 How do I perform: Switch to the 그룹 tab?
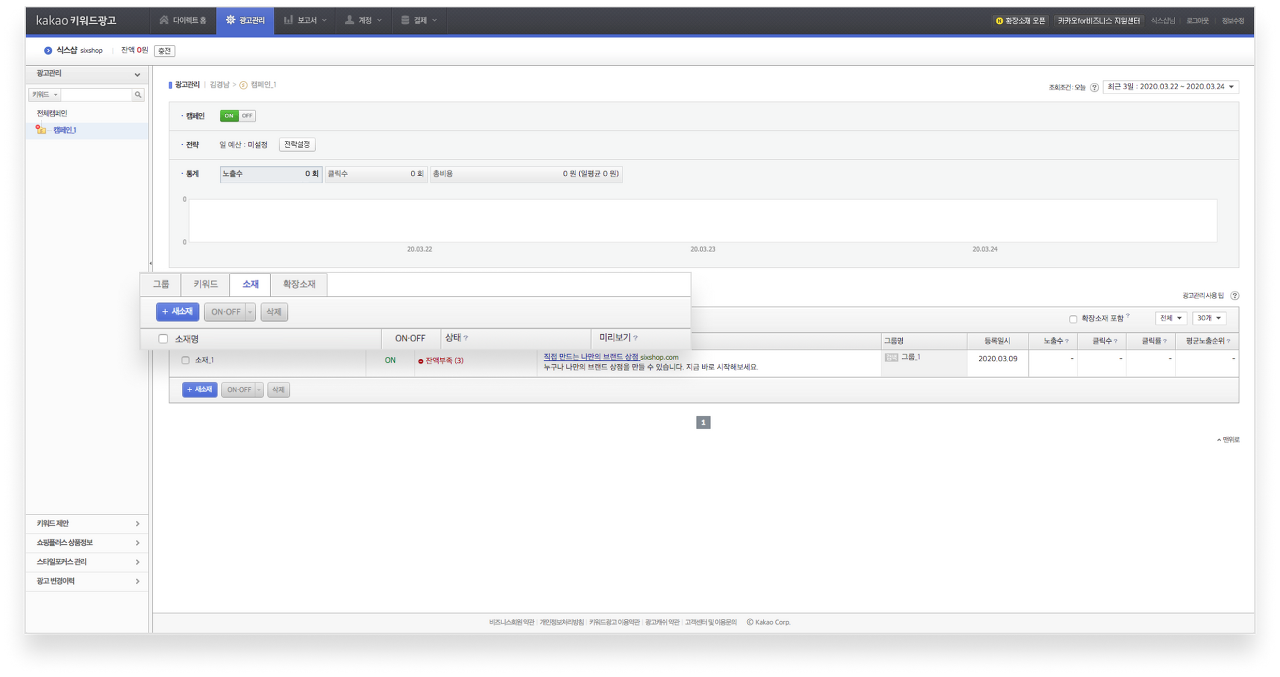click(161, 284)
